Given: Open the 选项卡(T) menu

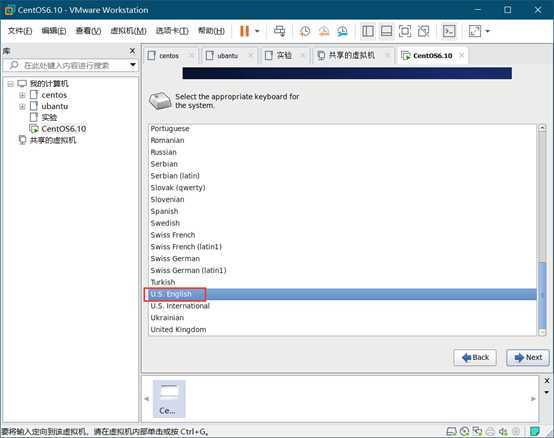Looking at the screenshot, I should pos(172,31).
